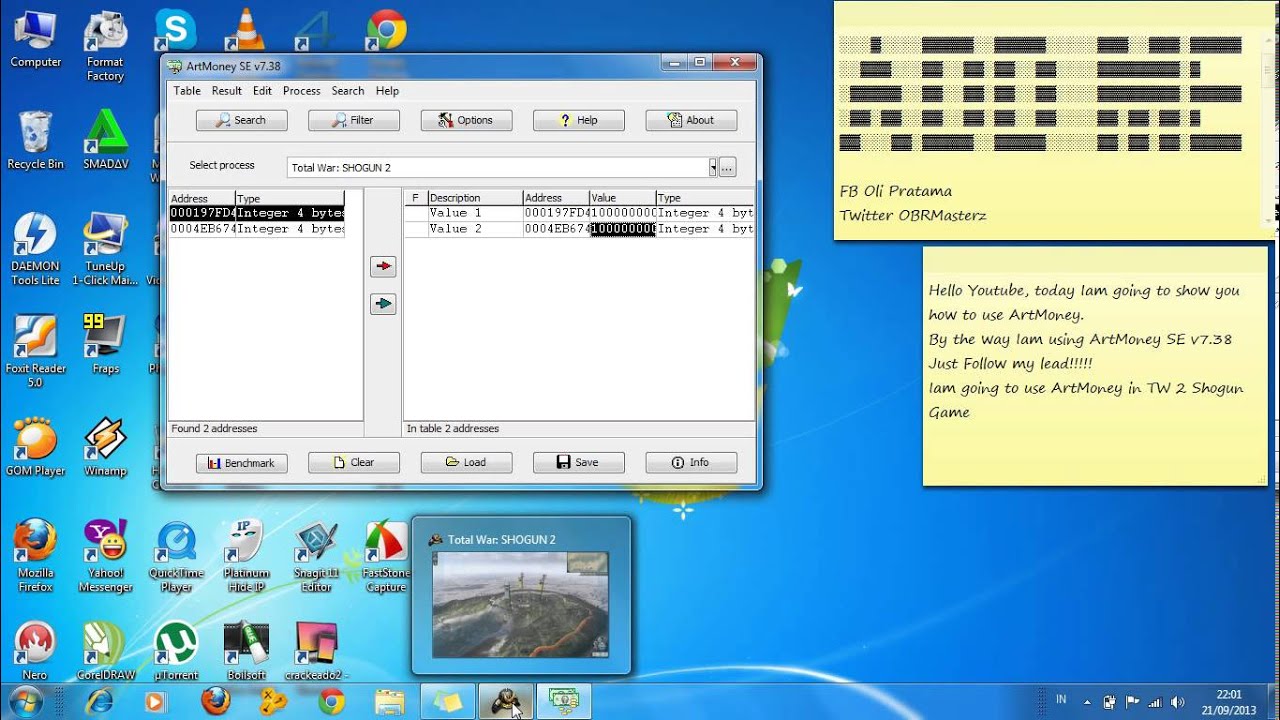Click the teal arrow transfer-all button

click(x=383, y=304)
